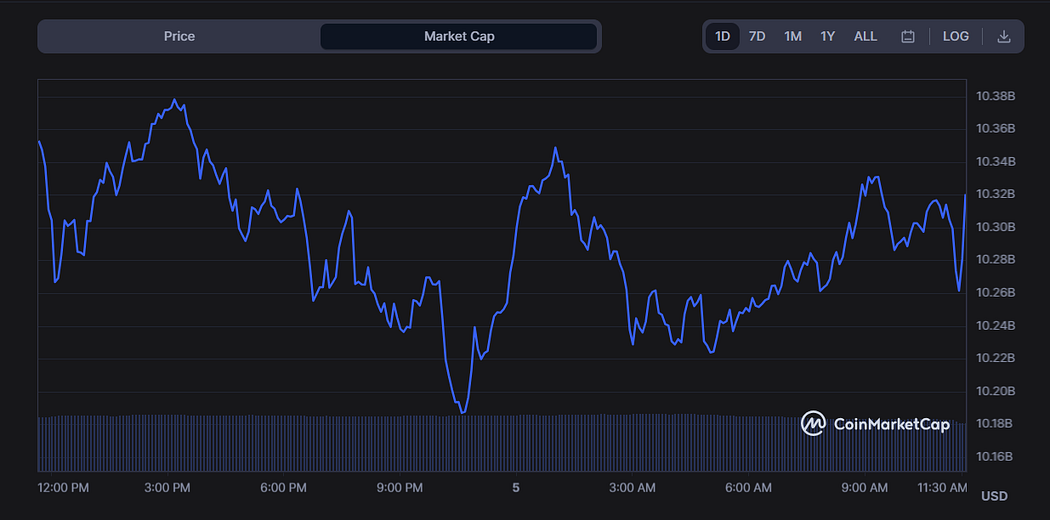Select the 7D time range
Screen dimensions: 1050x520
(x=757, y=37)
